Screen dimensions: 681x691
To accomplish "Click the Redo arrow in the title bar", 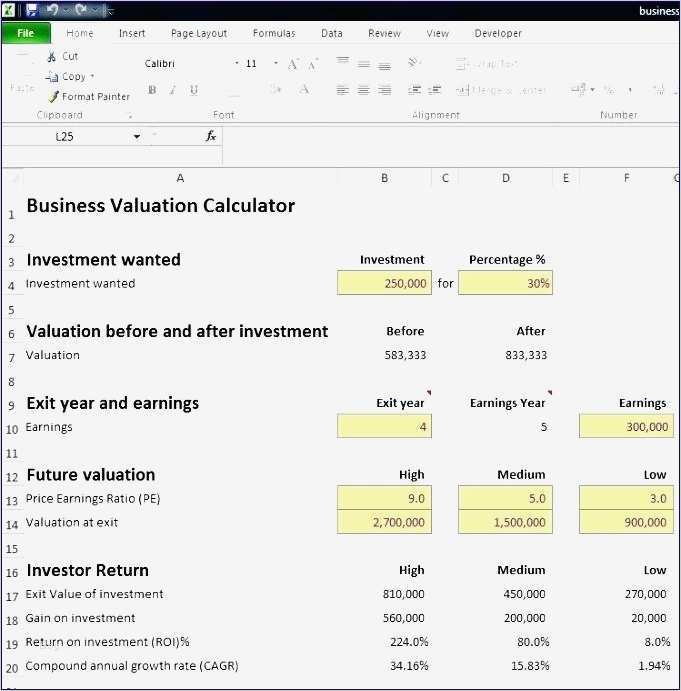I will [x=81, y=9].
